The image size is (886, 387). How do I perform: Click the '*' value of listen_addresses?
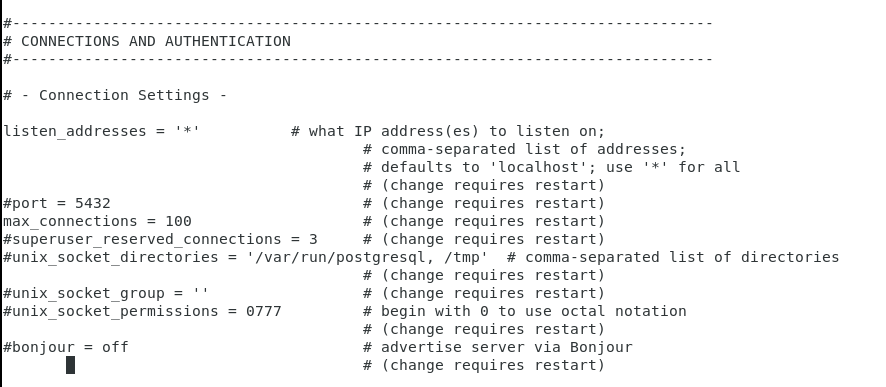click(188, 131)
